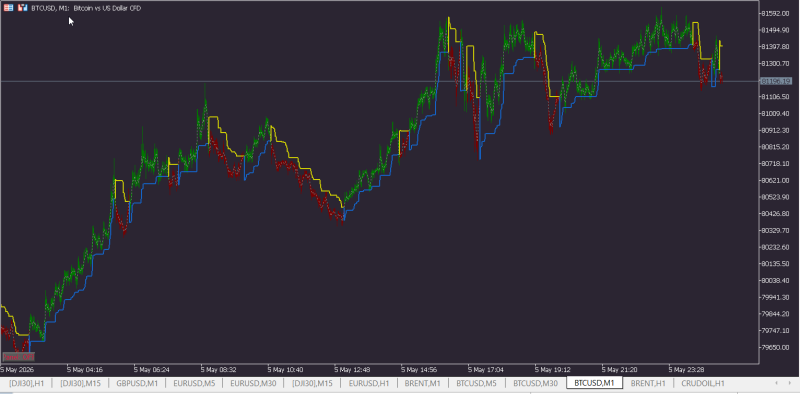Open the BRENT,H1 chart tab
Viewport: 800px width, 394px height.
click(x=648, y=383)
